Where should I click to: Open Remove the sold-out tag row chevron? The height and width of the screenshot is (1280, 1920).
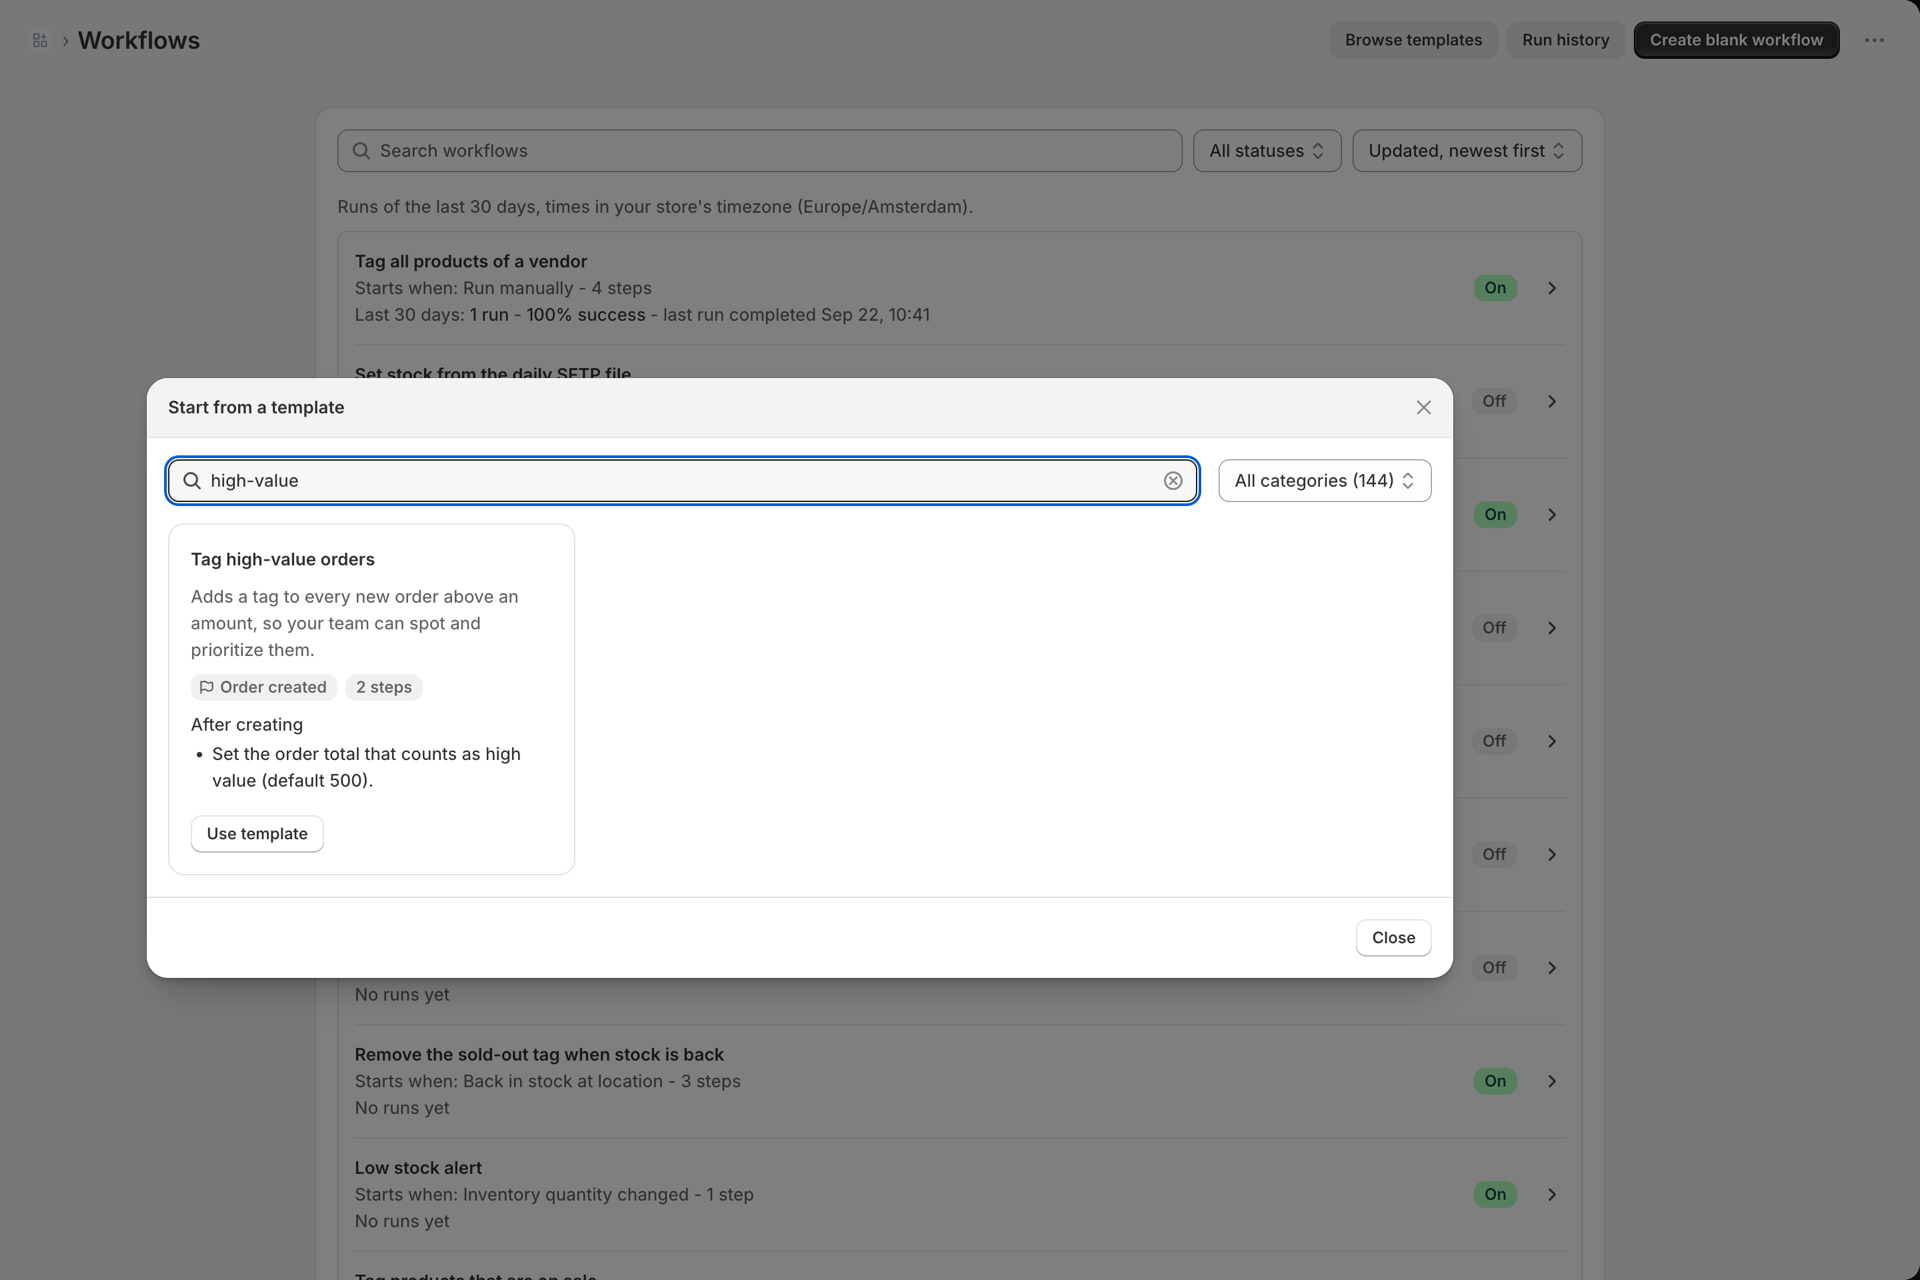[1552, 1081]
